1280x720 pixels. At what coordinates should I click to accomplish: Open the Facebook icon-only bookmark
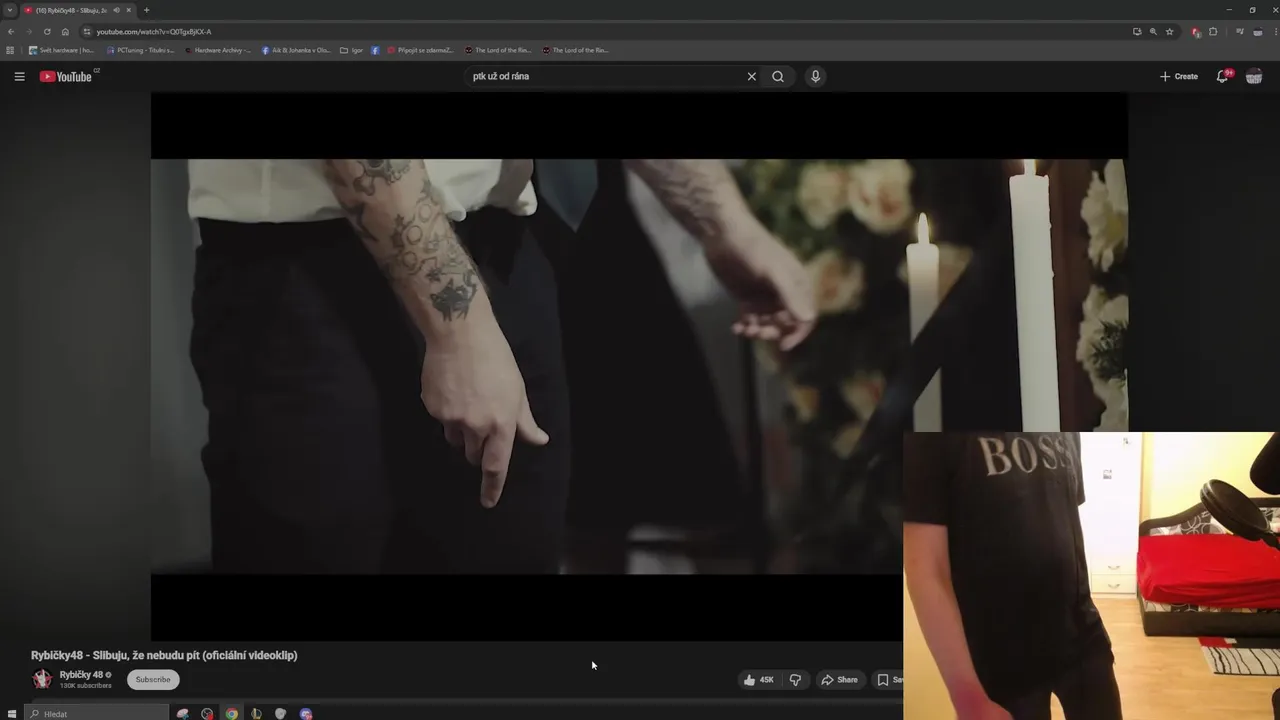pyautogui.click(x=375, y=50)
